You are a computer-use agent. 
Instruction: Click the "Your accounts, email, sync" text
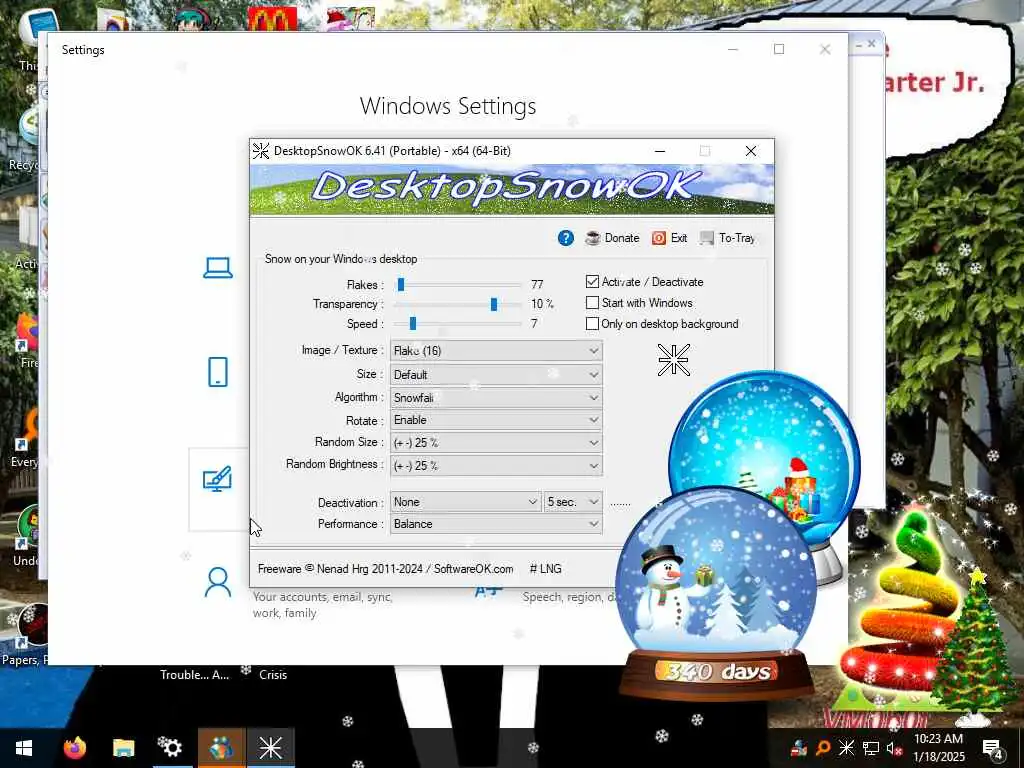point(323,597)
